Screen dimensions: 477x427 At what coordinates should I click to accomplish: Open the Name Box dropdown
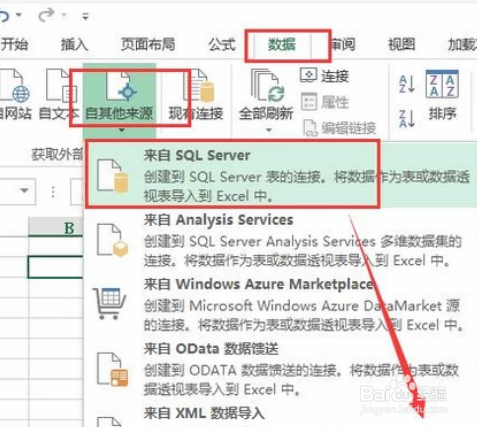point(24,191)
